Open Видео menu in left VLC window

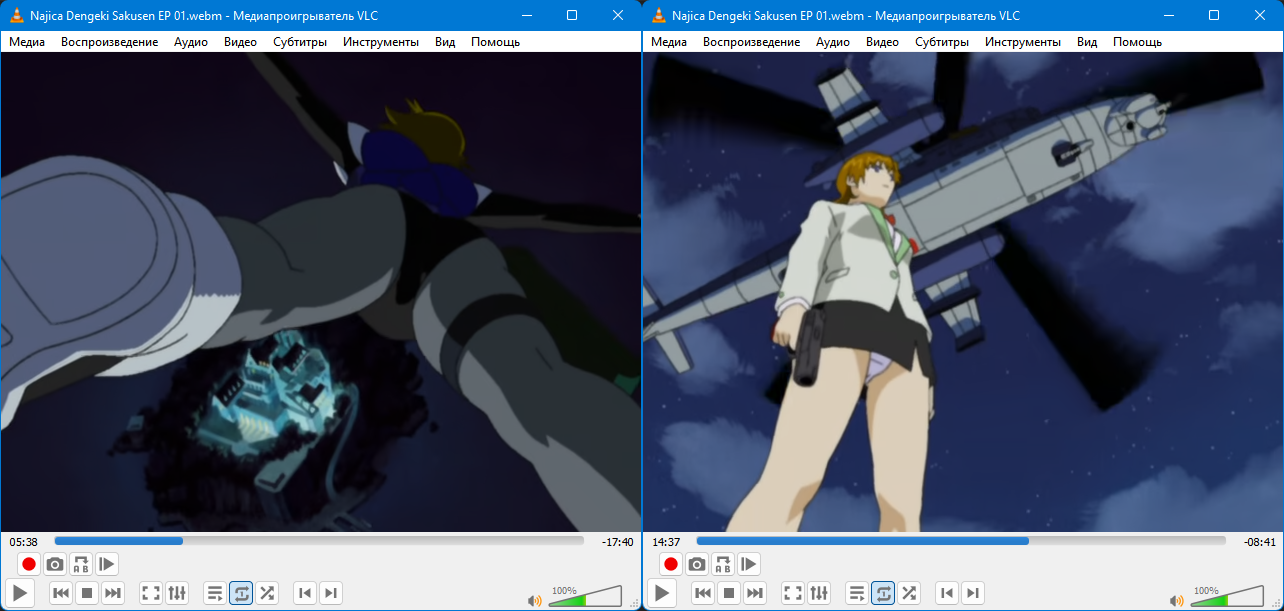[x=240, y=42]
